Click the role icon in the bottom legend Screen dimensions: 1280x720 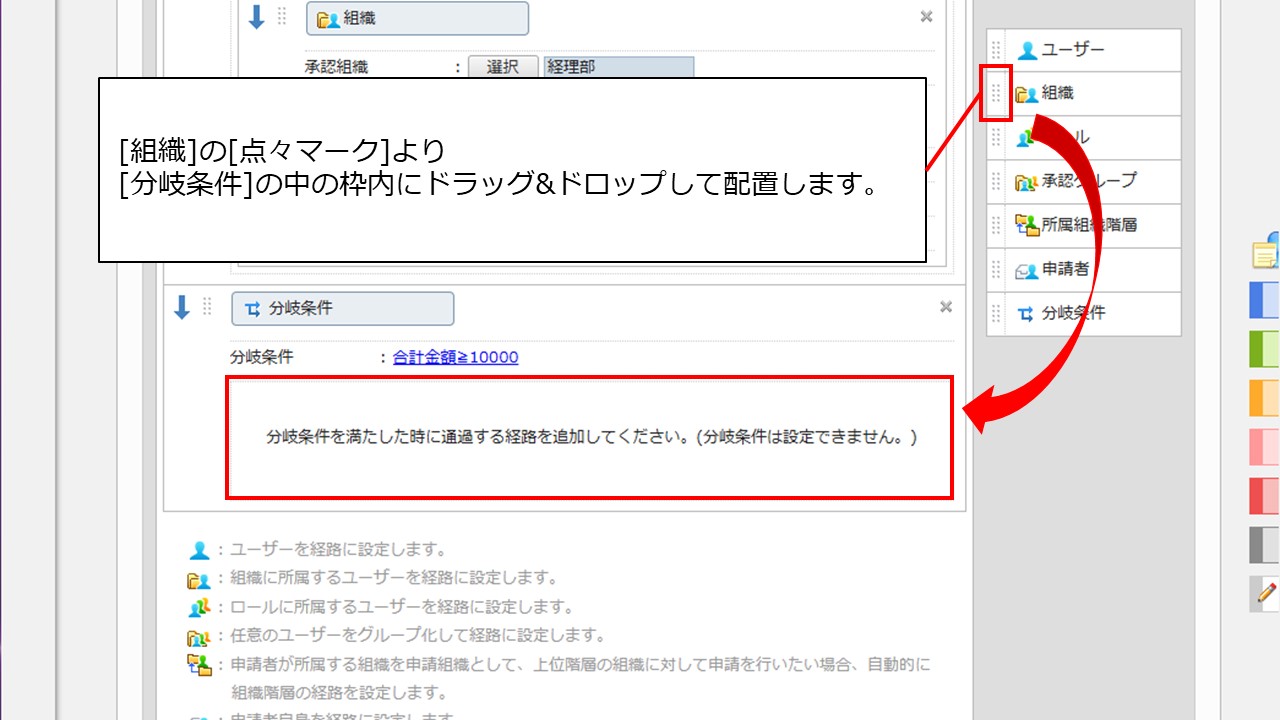point(199,607)
